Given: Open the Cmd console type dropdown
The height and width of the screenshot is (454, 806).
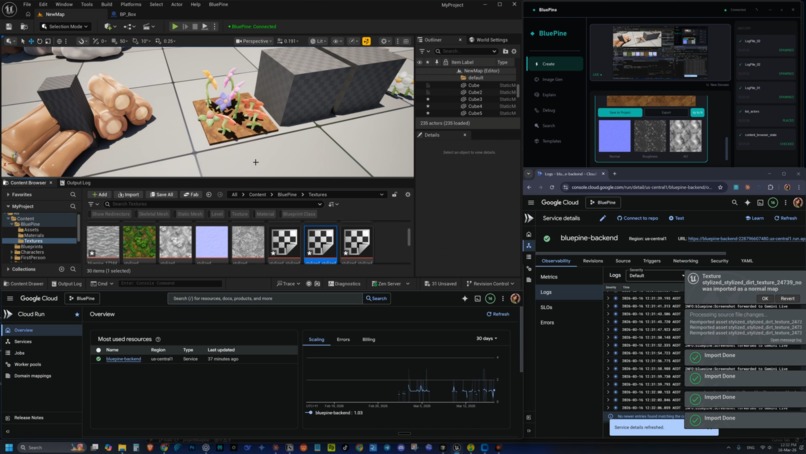Looking at the screenshot, I should [101, 283].
